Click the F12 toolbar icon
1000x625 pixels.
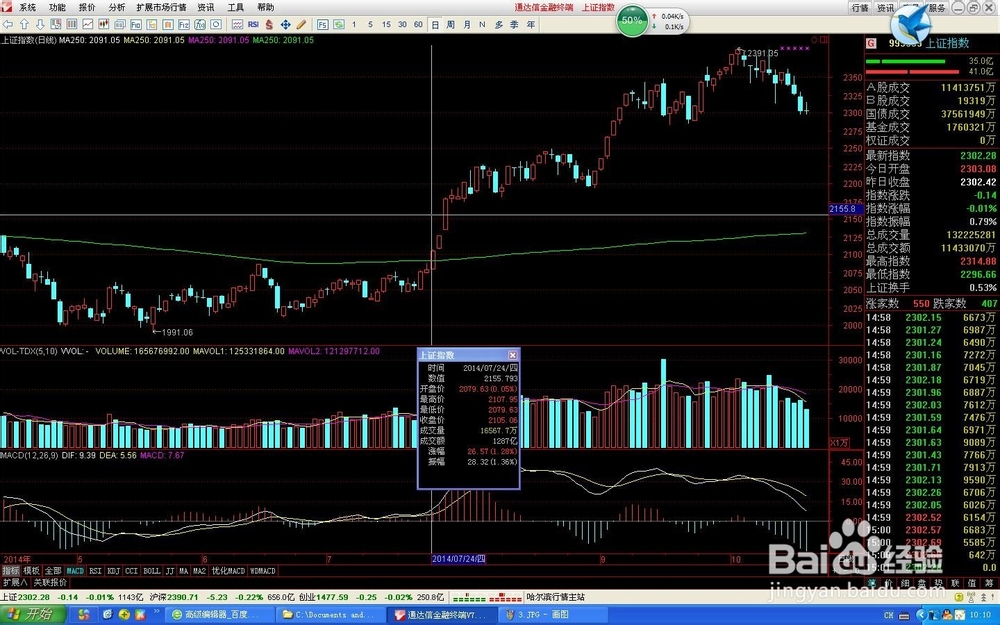pyautogui.click(x=184, y=24)
